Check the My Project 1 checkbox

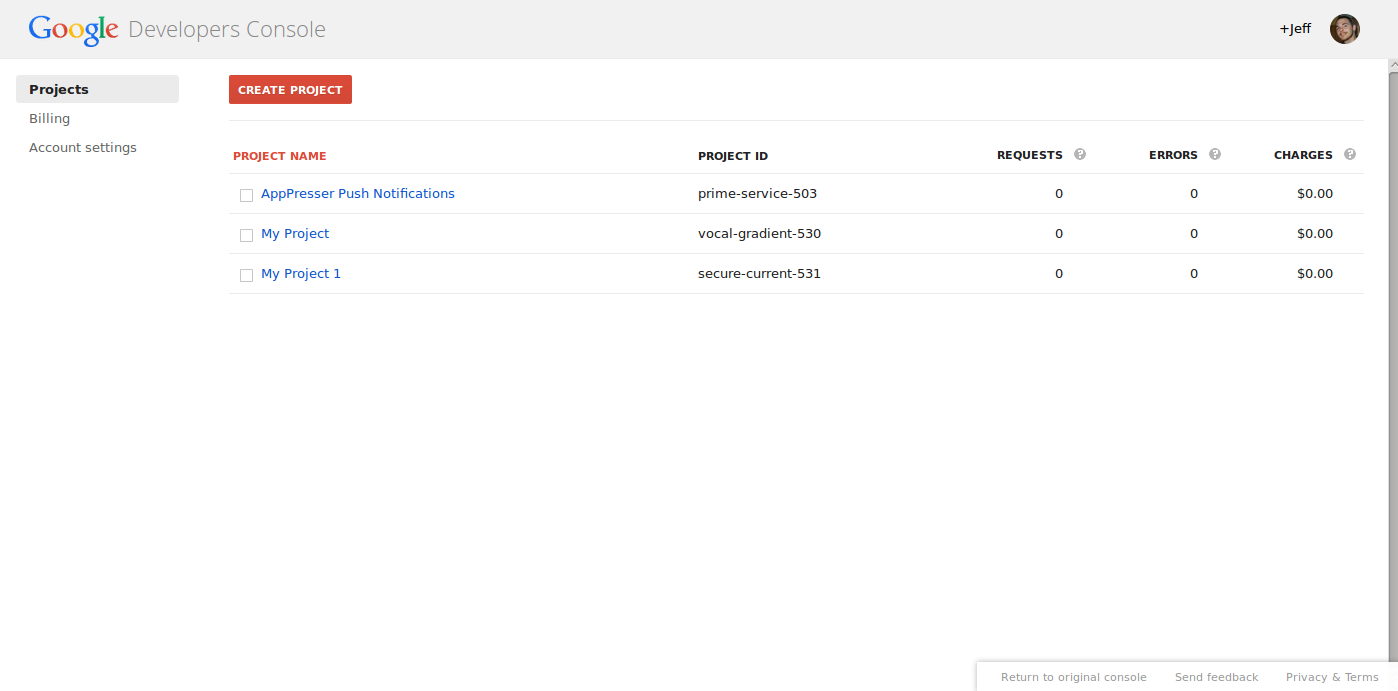(x=246, y=275)
